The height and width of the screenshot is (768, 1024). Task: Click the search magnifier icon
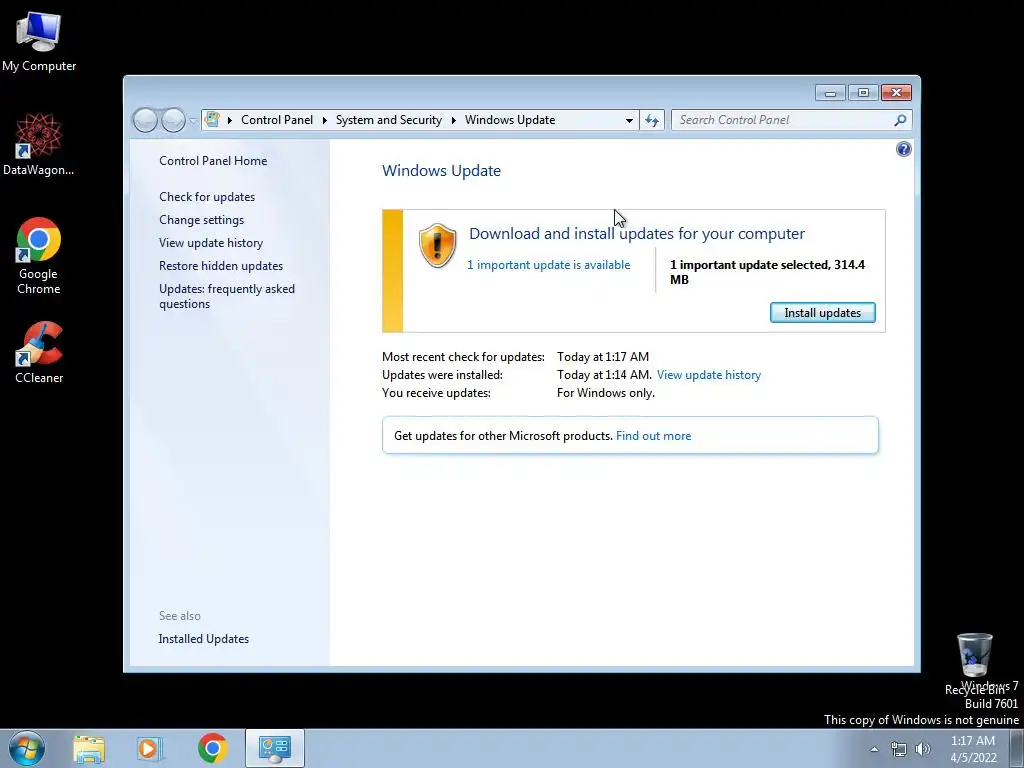pos(901,120)
